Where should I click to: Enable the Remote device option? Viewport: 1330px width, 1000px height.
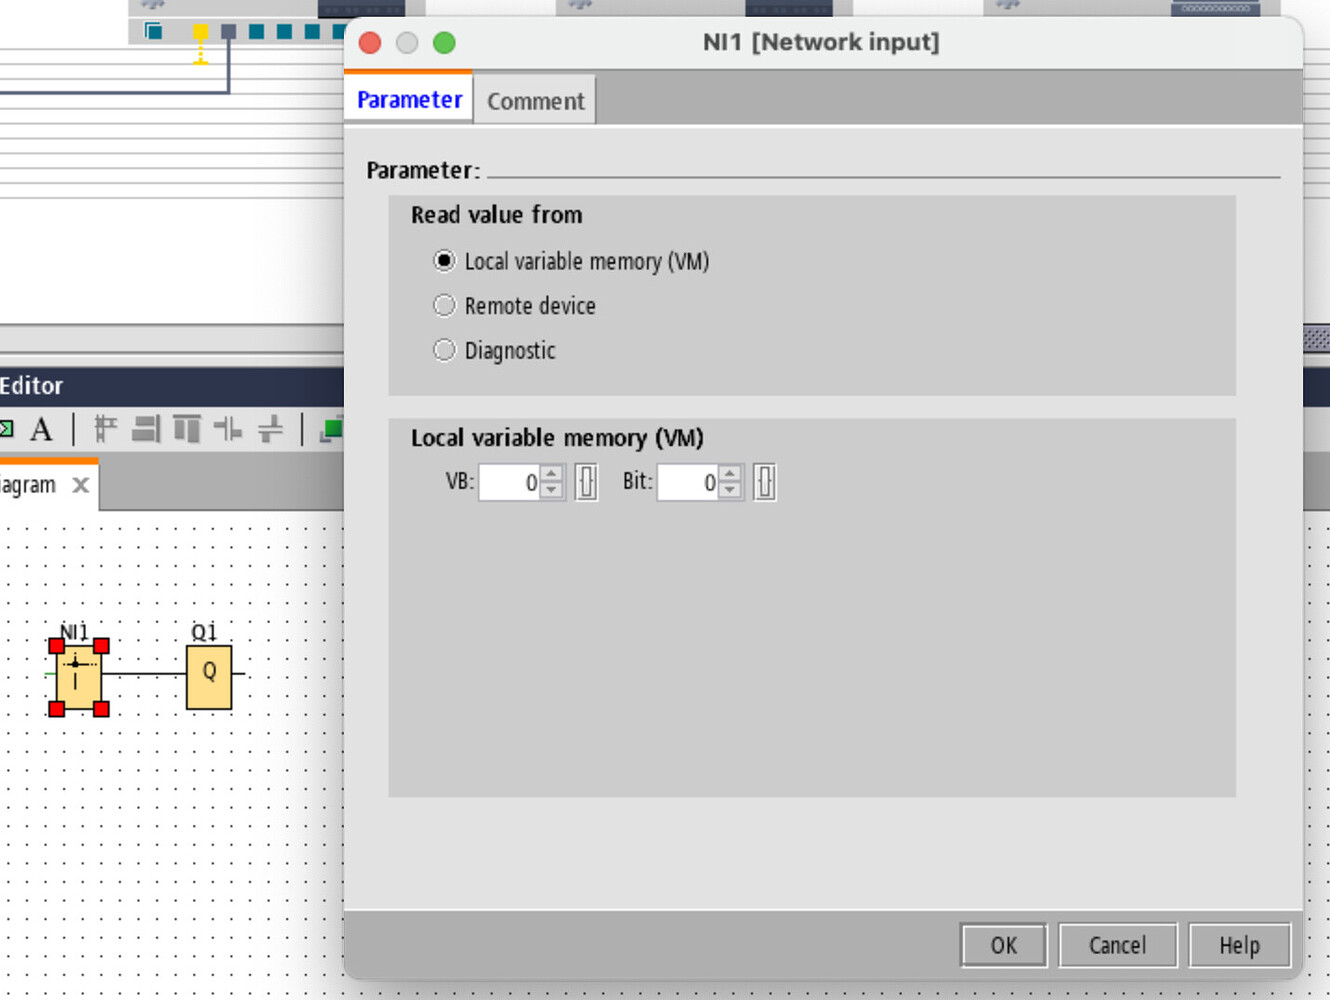pos(444,305)
